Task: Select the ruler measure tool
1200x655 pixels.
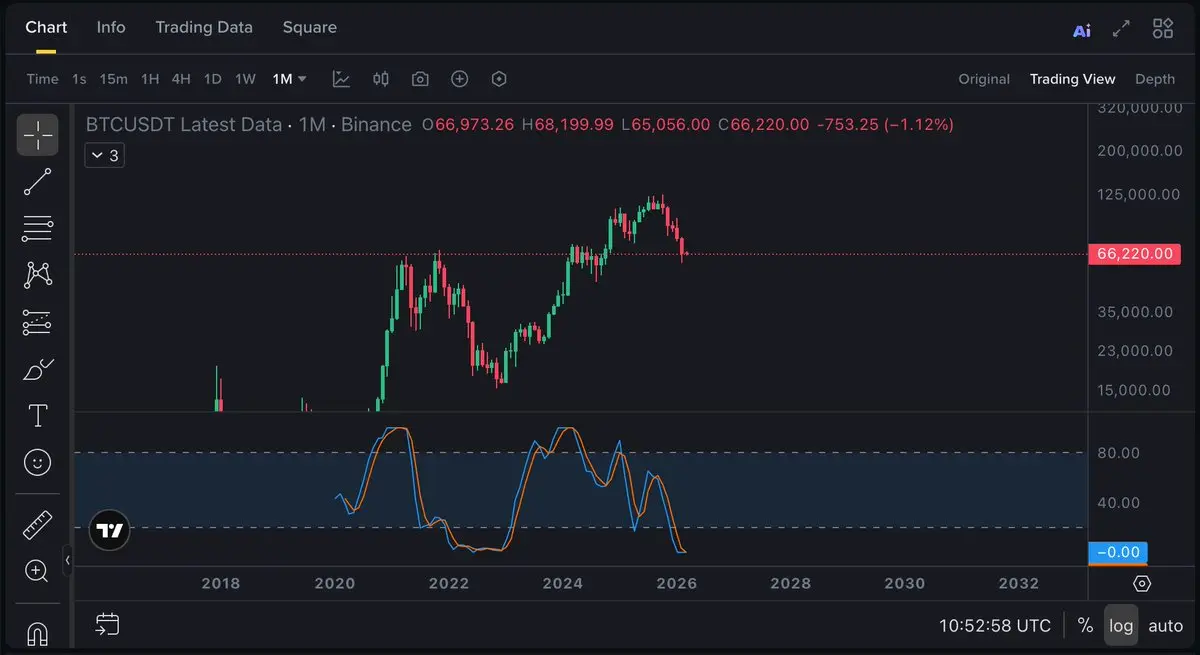Action: click(37, 524)
